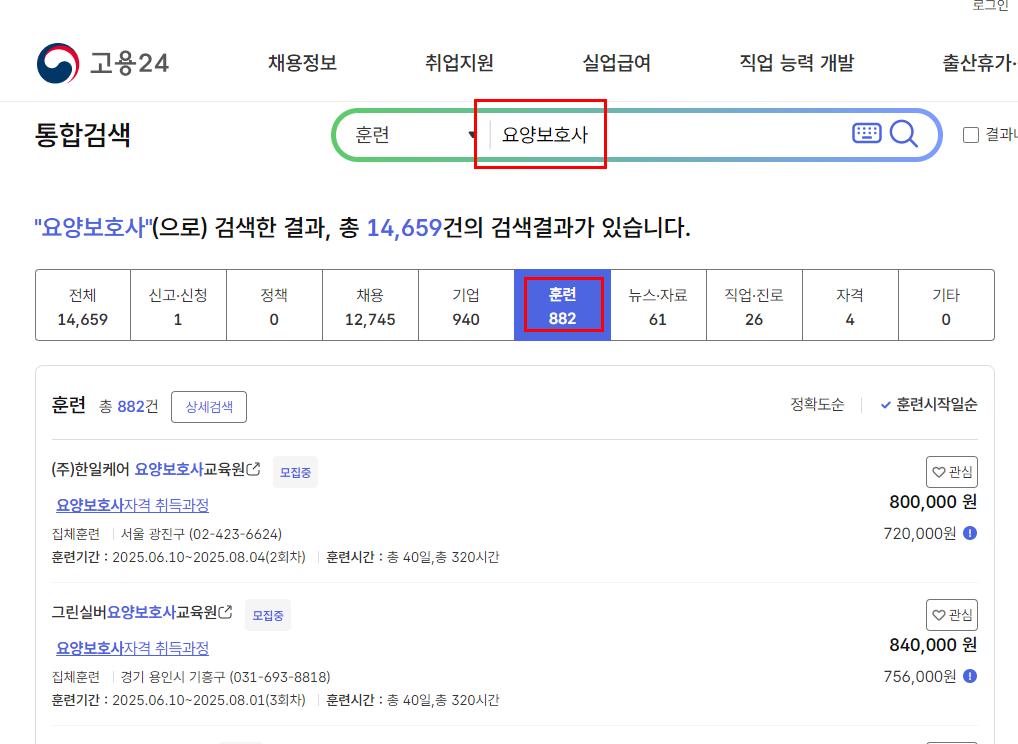Click the 고용24 logo emblem
1018x744 pixels.
tap(58, 63)
